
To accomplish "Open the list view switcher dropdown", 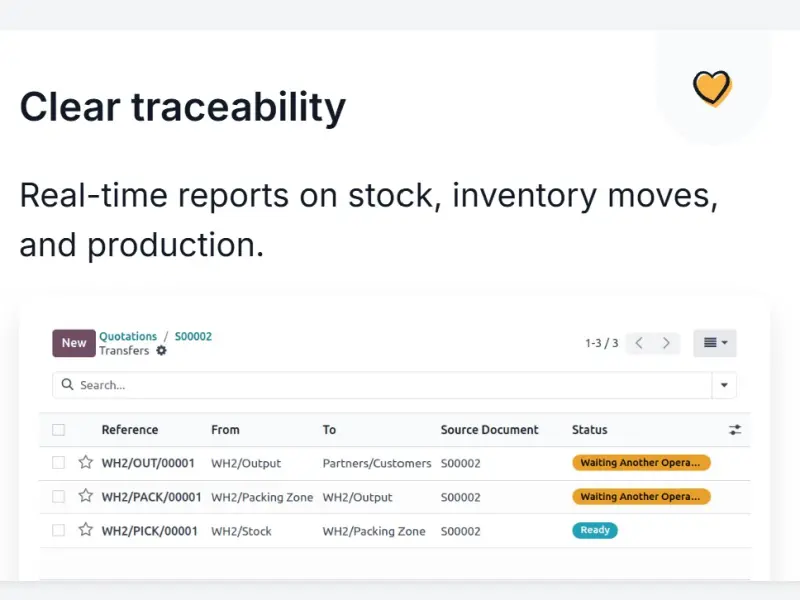I will tap(715, 343).
